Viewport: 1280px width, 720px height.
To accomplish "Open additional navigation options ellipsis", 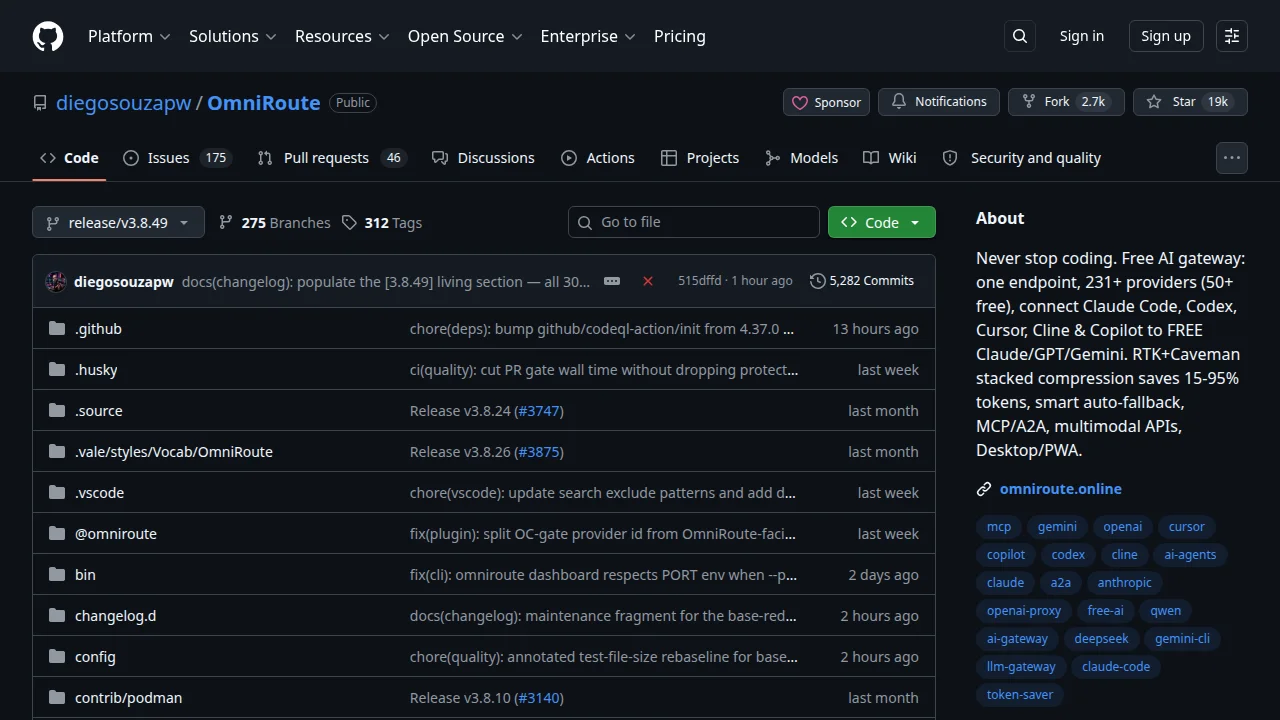I will pyautogui.click(x=1232, y=158).
